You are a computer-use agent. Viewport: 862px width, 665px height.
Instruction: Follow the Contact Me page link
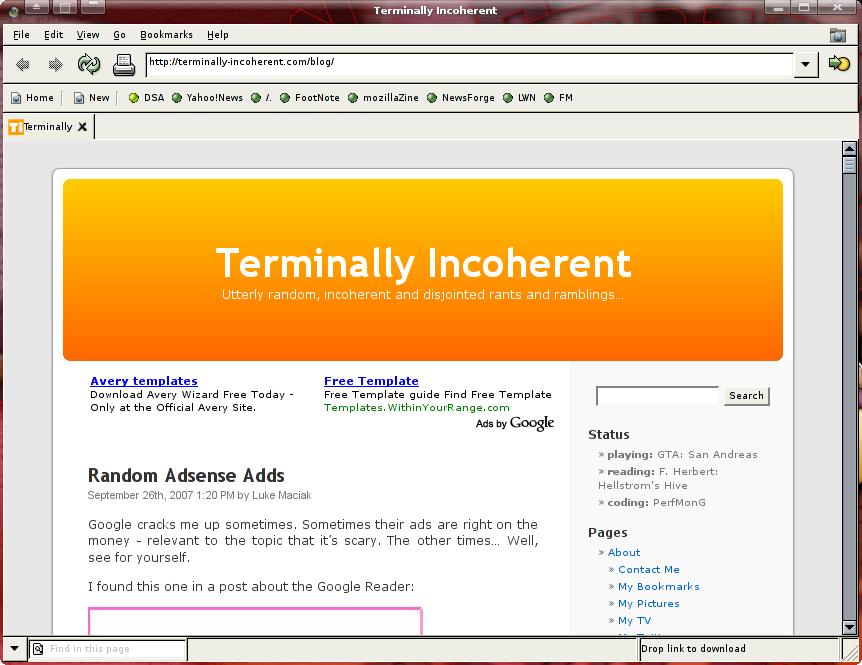[x=648, y=570]
